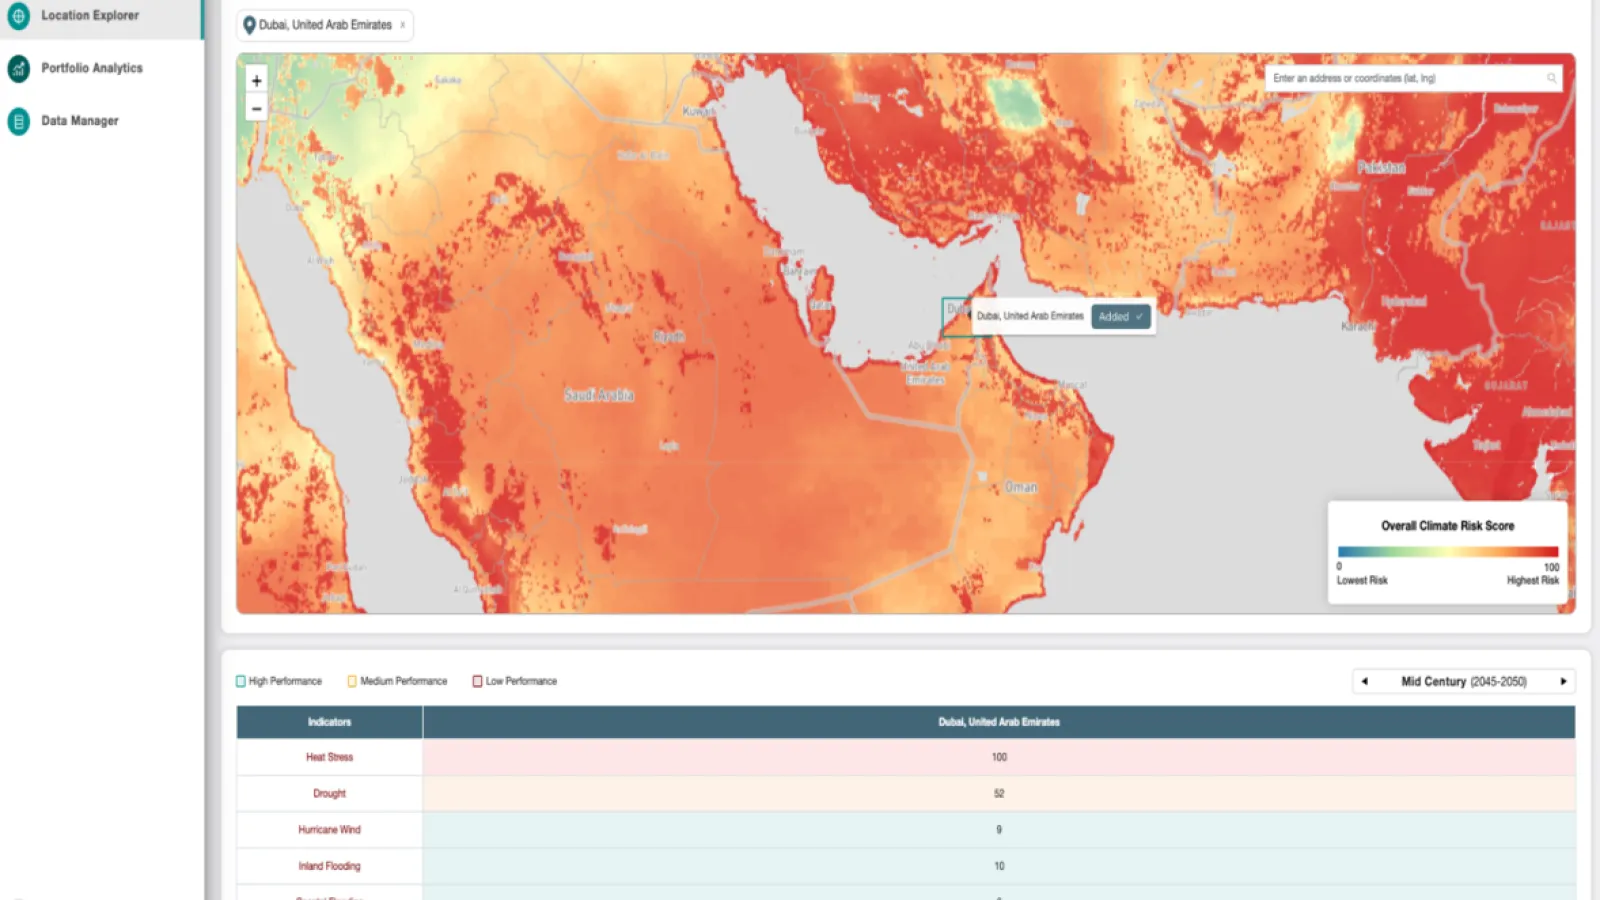Screen dimensions: 1600x900
Task: Select the Inland Flooding indicator row
Action: point(906,866)
